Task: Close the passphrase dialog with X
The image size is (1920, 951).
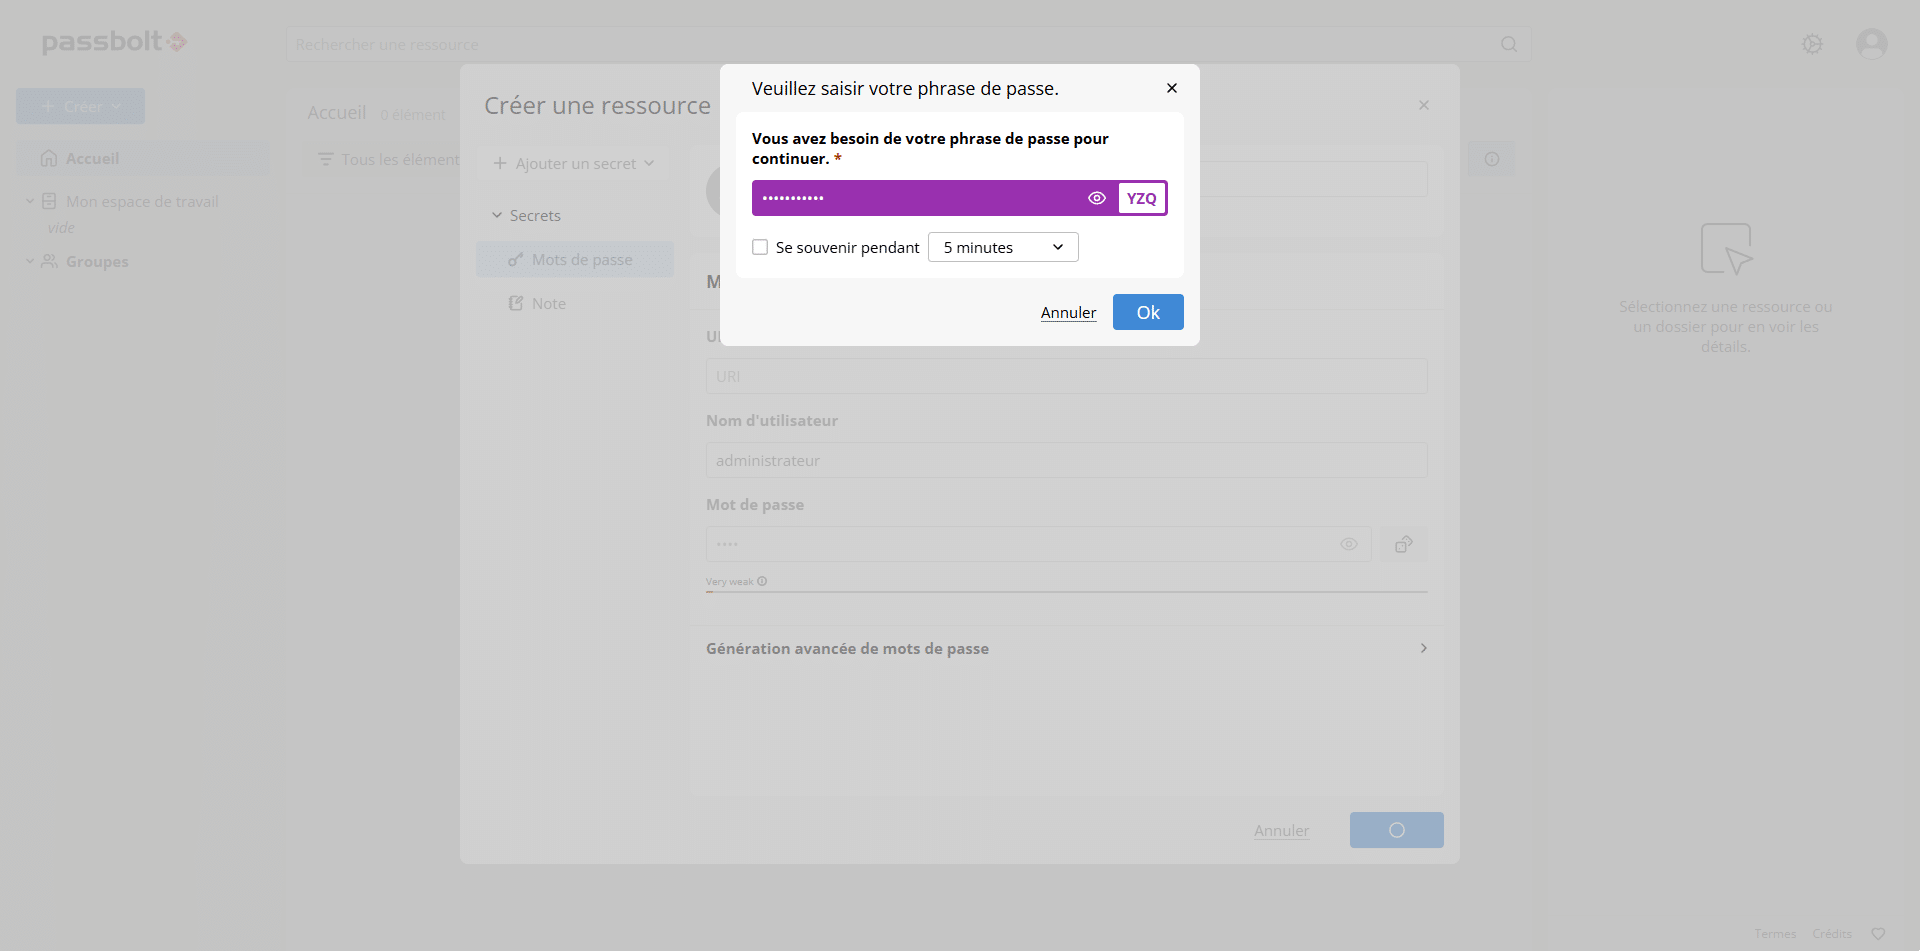Action: click(x=1171, y=88)
